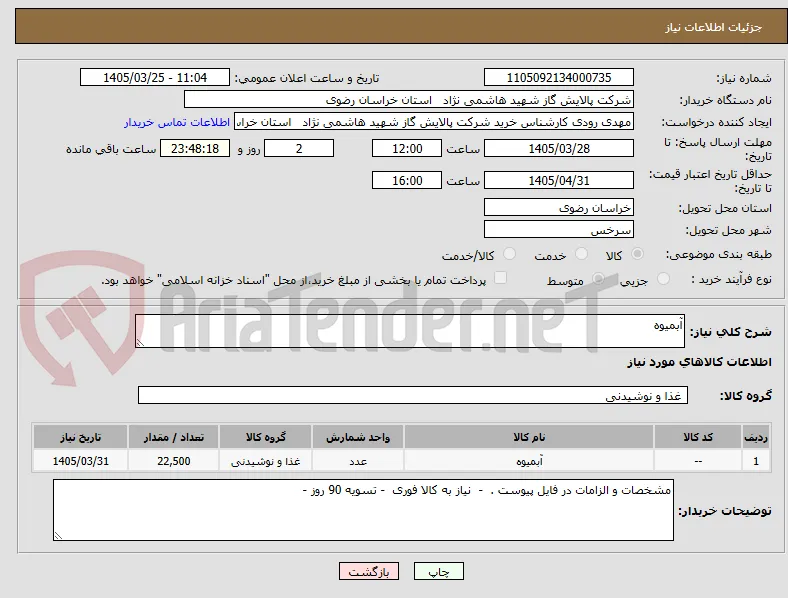
Task: Click the تاریخ نیاز column header
Action: tap(80, 437)
